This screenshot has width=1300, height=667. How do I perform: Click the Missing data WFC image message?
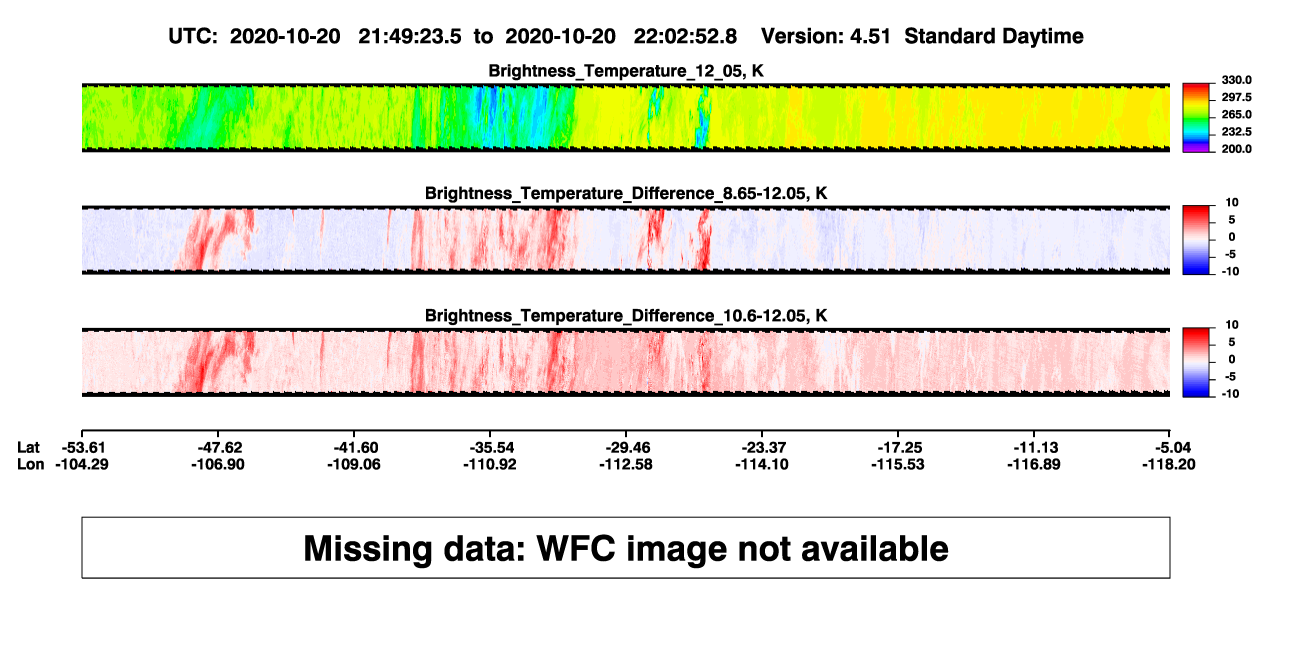(x=626, y=548)
